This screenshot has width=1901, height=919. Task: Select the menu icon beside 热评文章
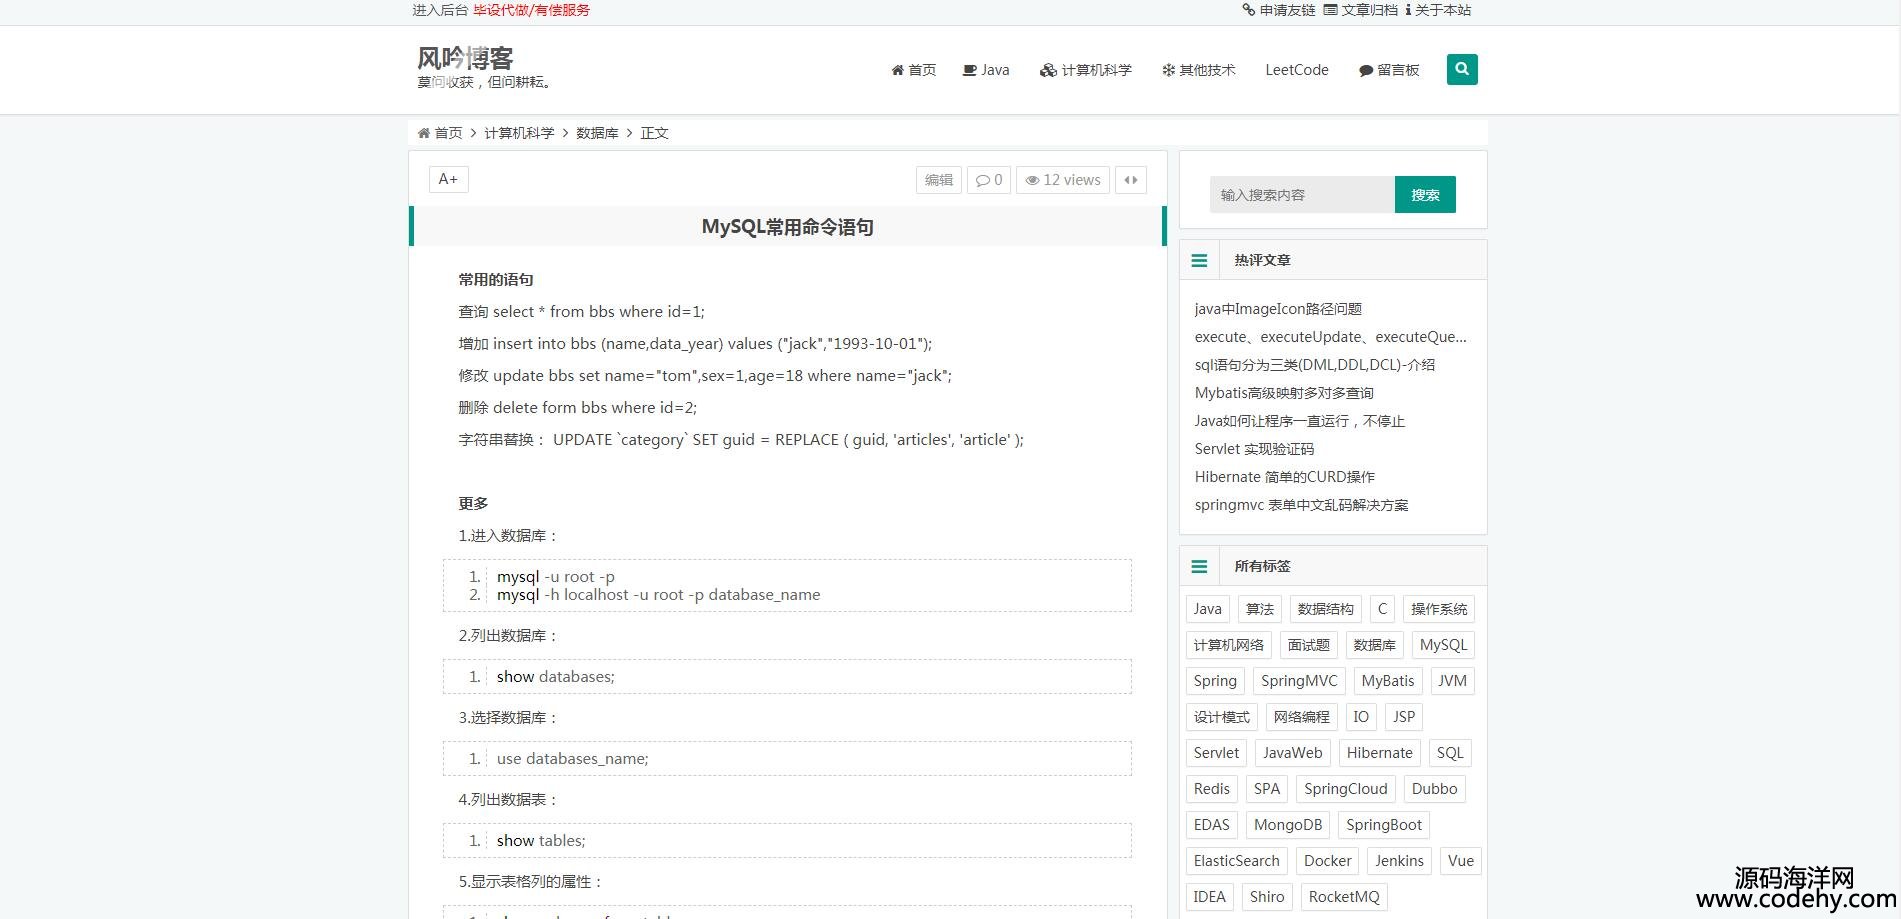click(1199, 260)
